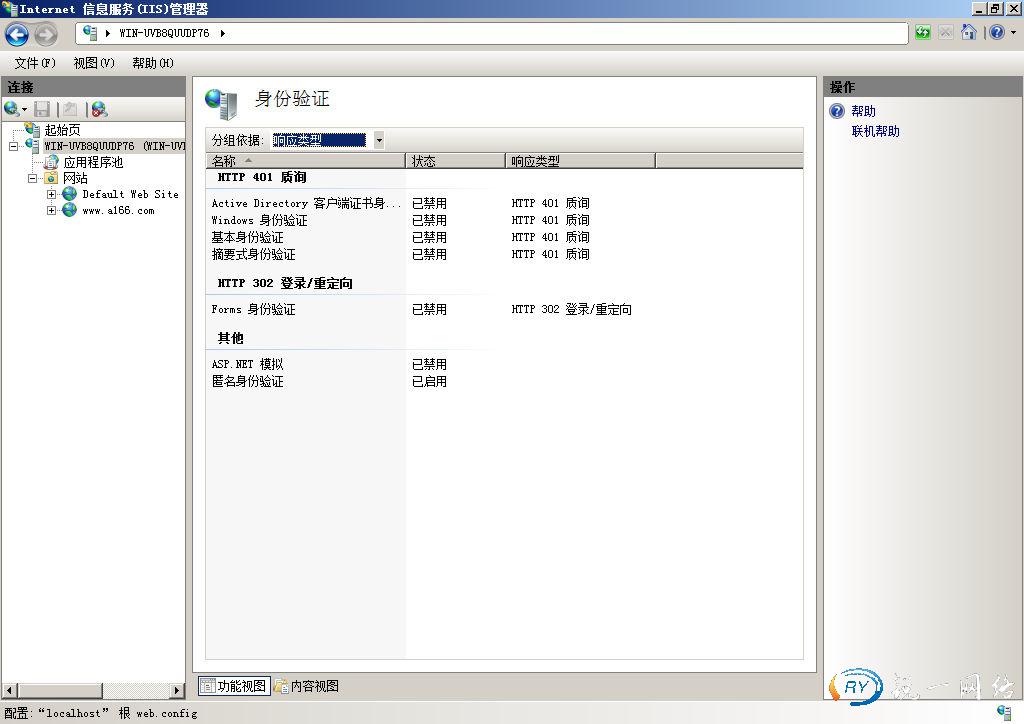Image resolution: width=1024 pixels, height=724 pixels.
Task: Click the blue help icon in top toolbar
Action: pyautogui.click(x=996, y=33)
